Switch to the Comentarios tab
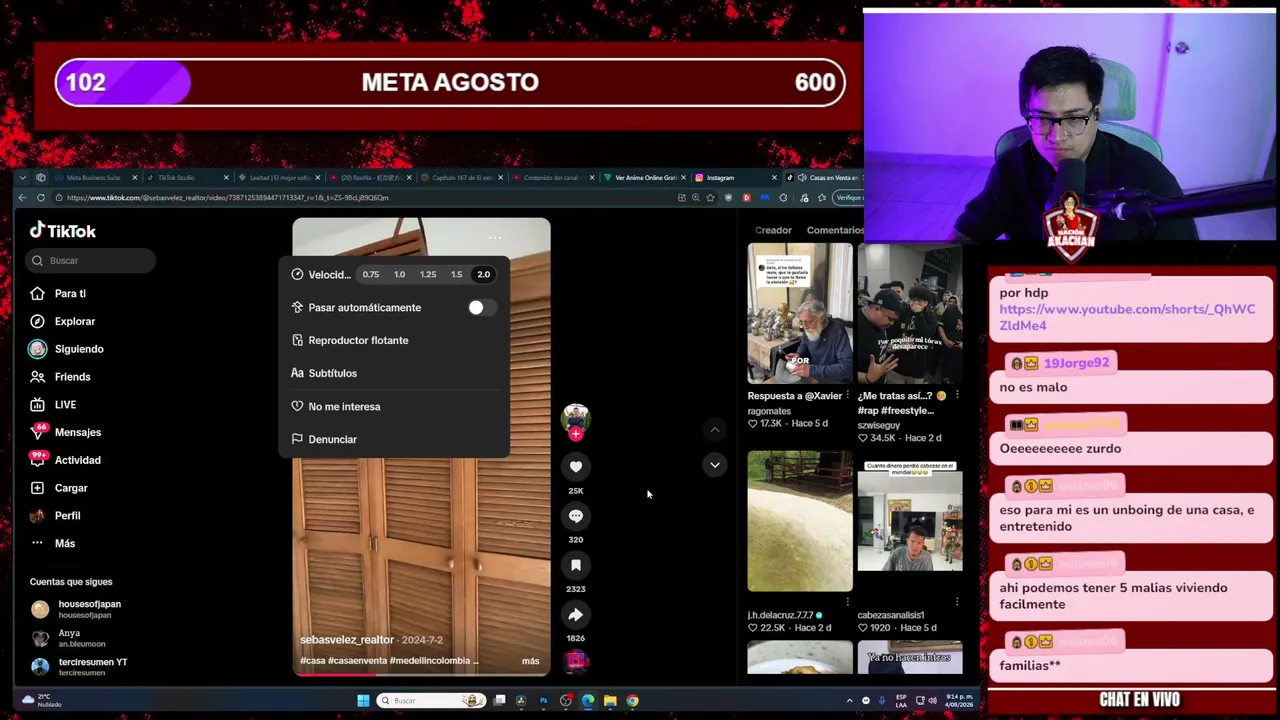Viewport: 1280px width, 720px height. [x=835, y=231]
